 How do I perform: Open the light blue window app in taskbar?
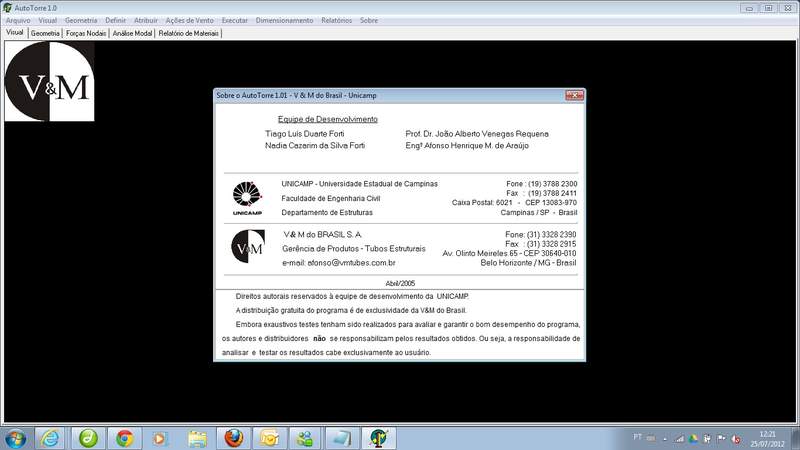[341, 438]
